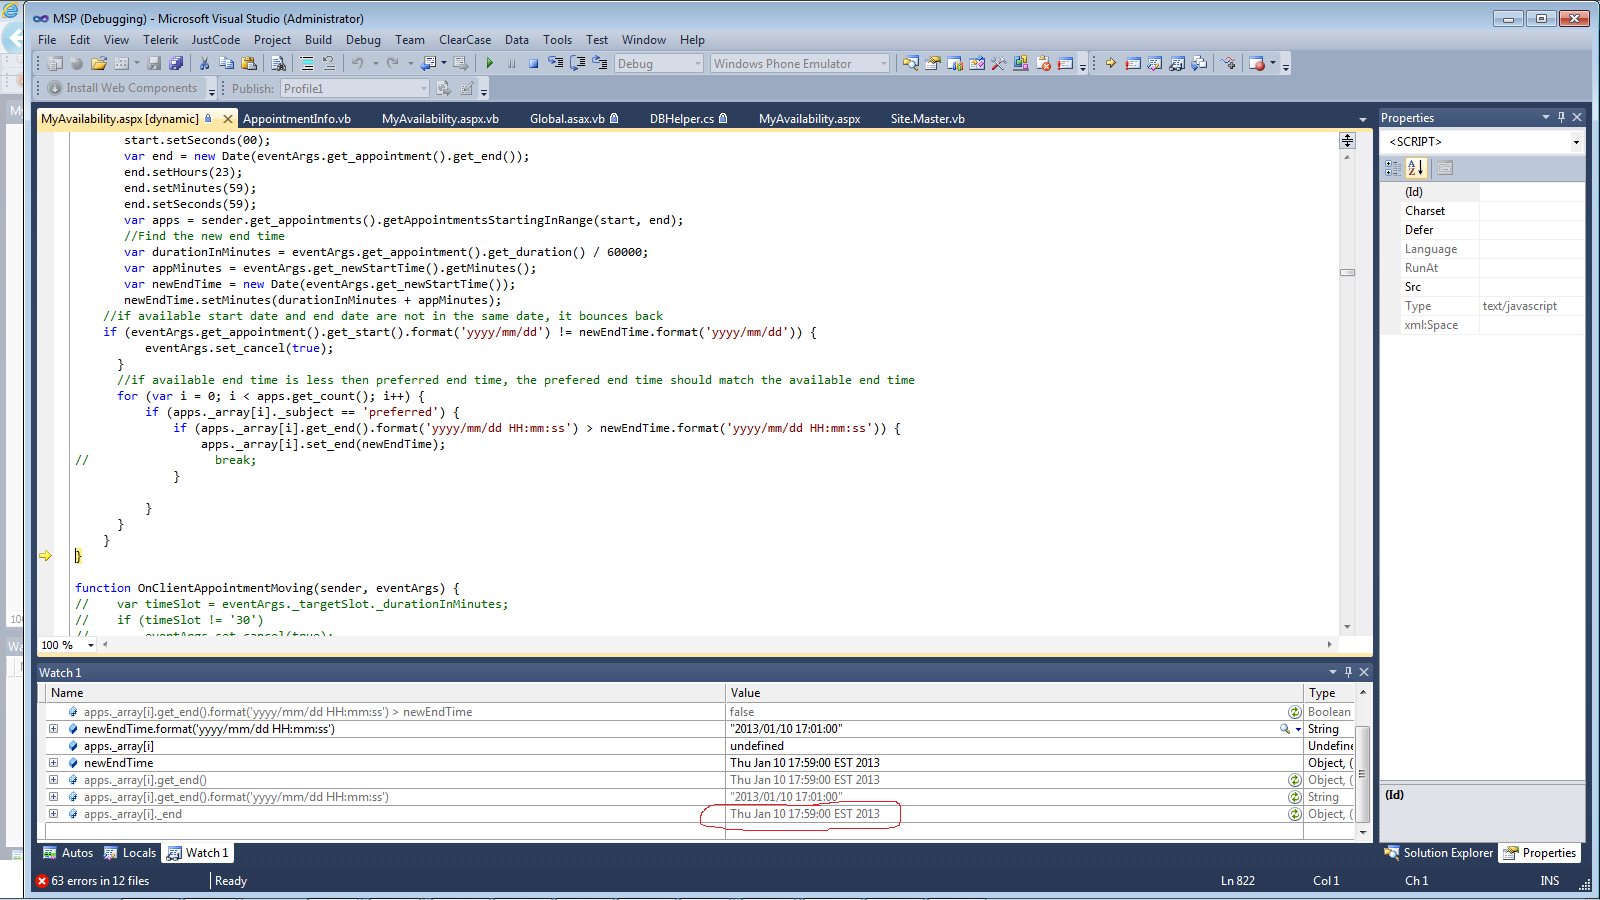The image size is (1600, 900).
Task: Click the Property Pages icon in Properties
Action: 1445,168
